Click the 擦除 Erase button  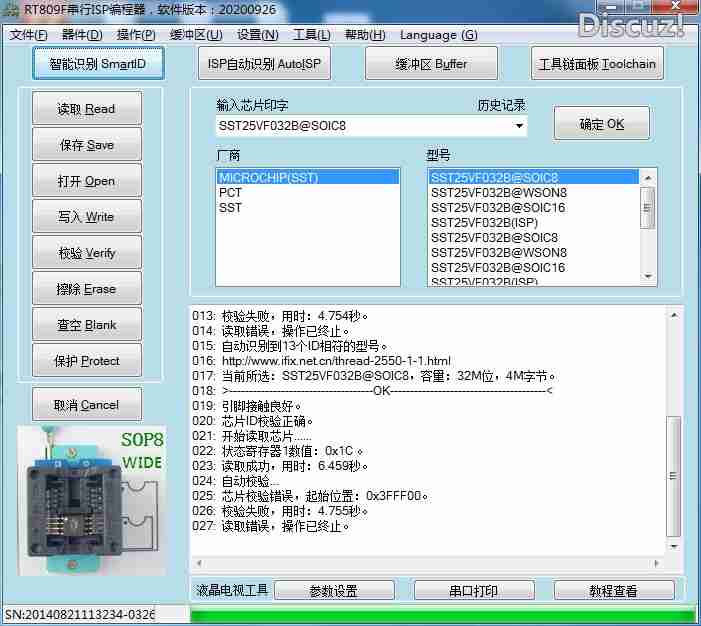coord(87,289)
